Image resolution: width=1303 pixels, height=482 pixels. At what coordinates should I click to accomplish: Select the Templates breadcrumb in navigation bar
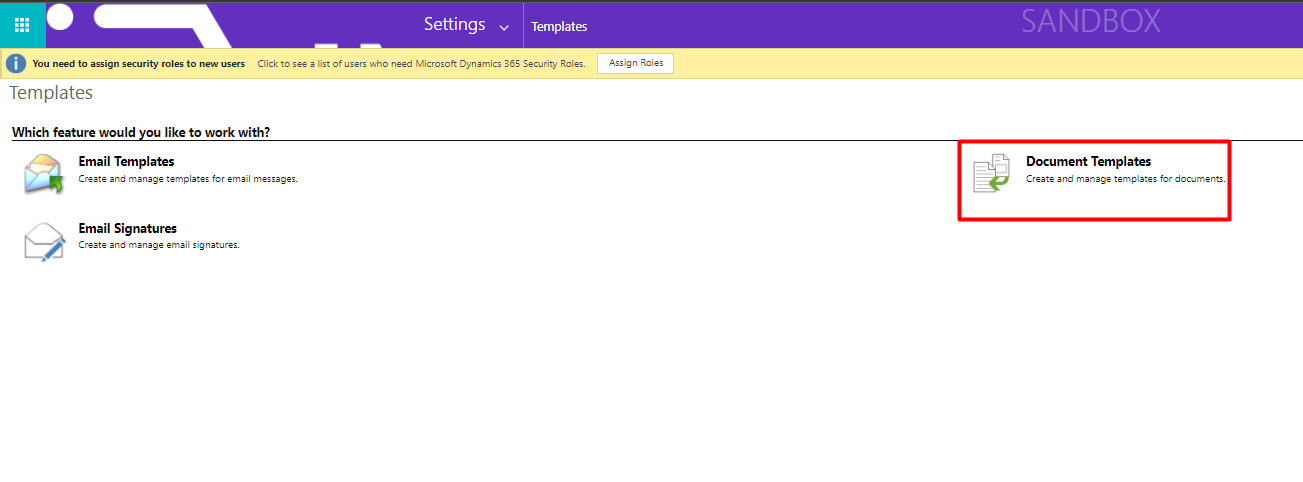pyautogui.click(x=559, y=27)
